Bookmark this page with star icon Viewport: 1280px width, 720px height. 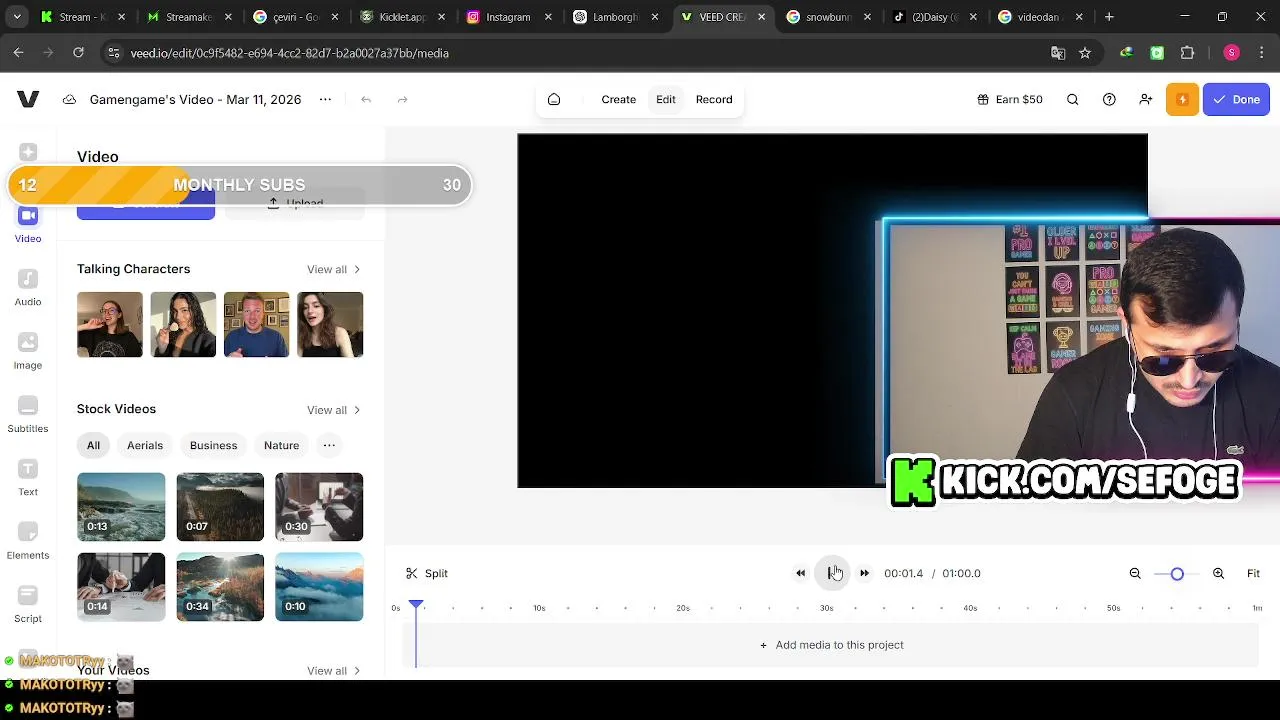[1085, 53]
